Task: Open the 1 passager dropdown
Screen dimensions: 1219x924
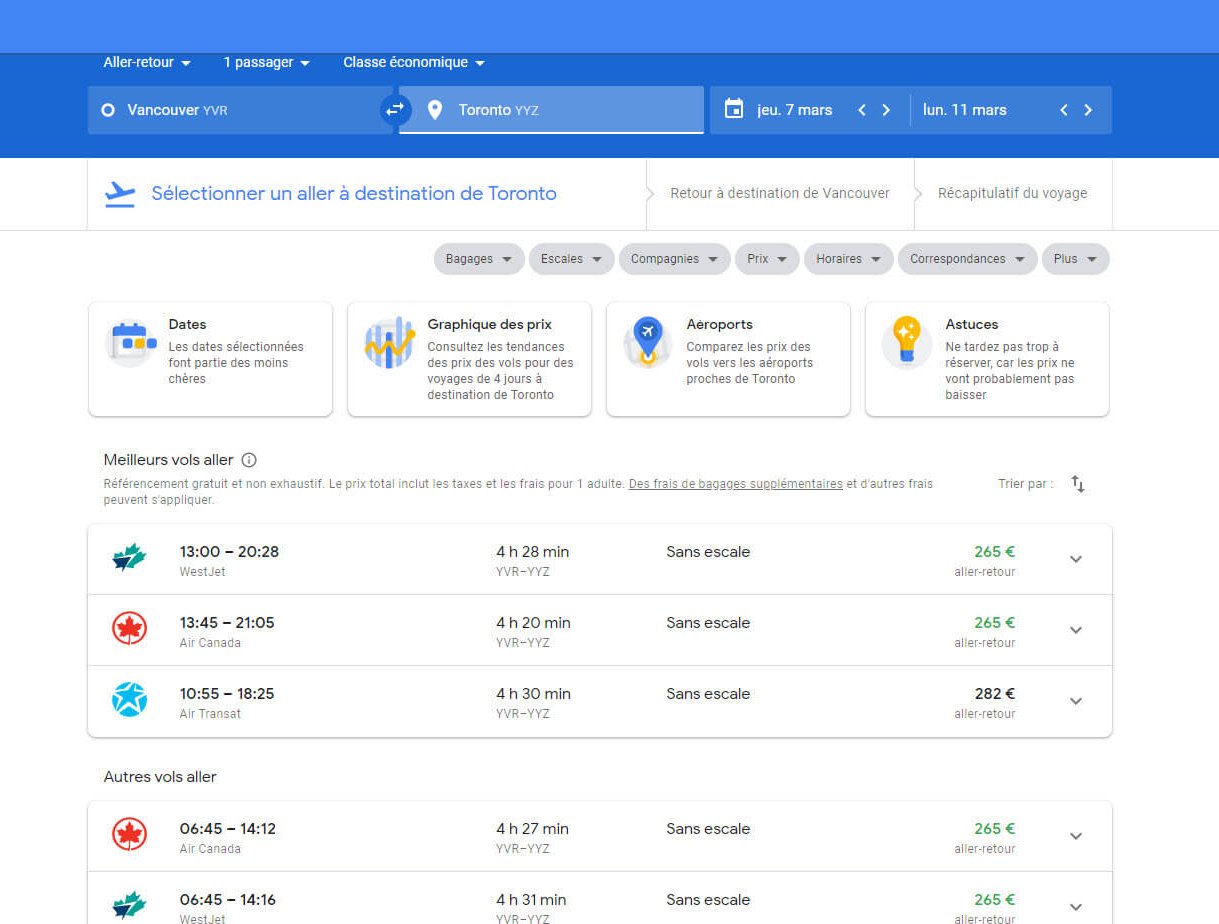Action: [266, 62]
